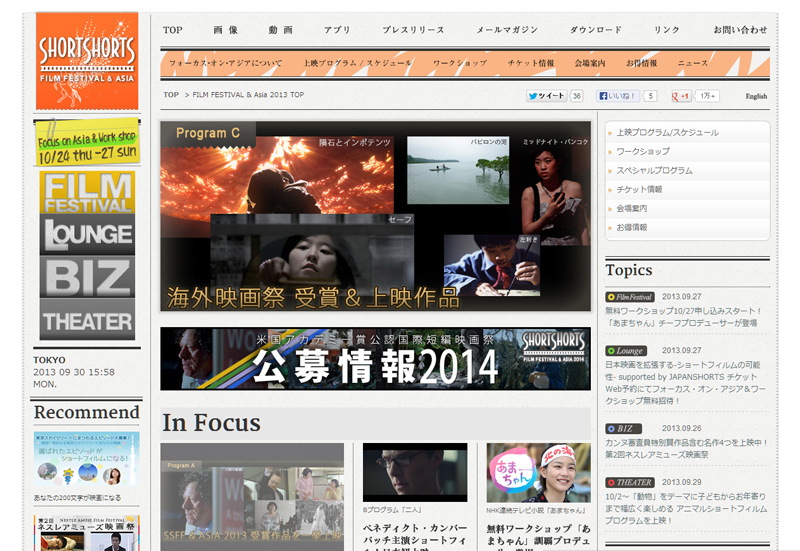The image size is (800, 551).
Task: Open スペシャルプログラム in the right sidebar list
Action: click(x=654, y=170)
